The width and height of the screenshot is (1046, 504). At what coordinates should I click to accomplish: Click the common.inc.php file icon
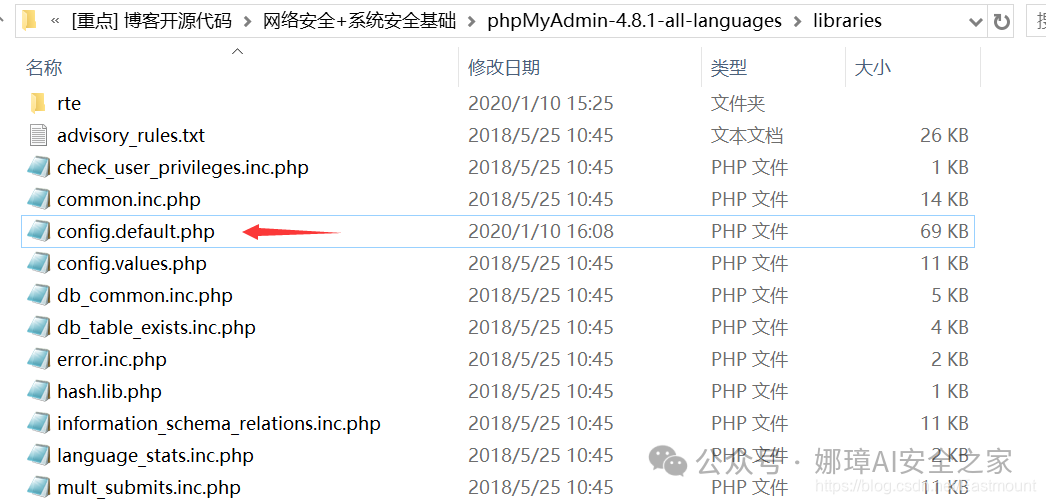39,199
